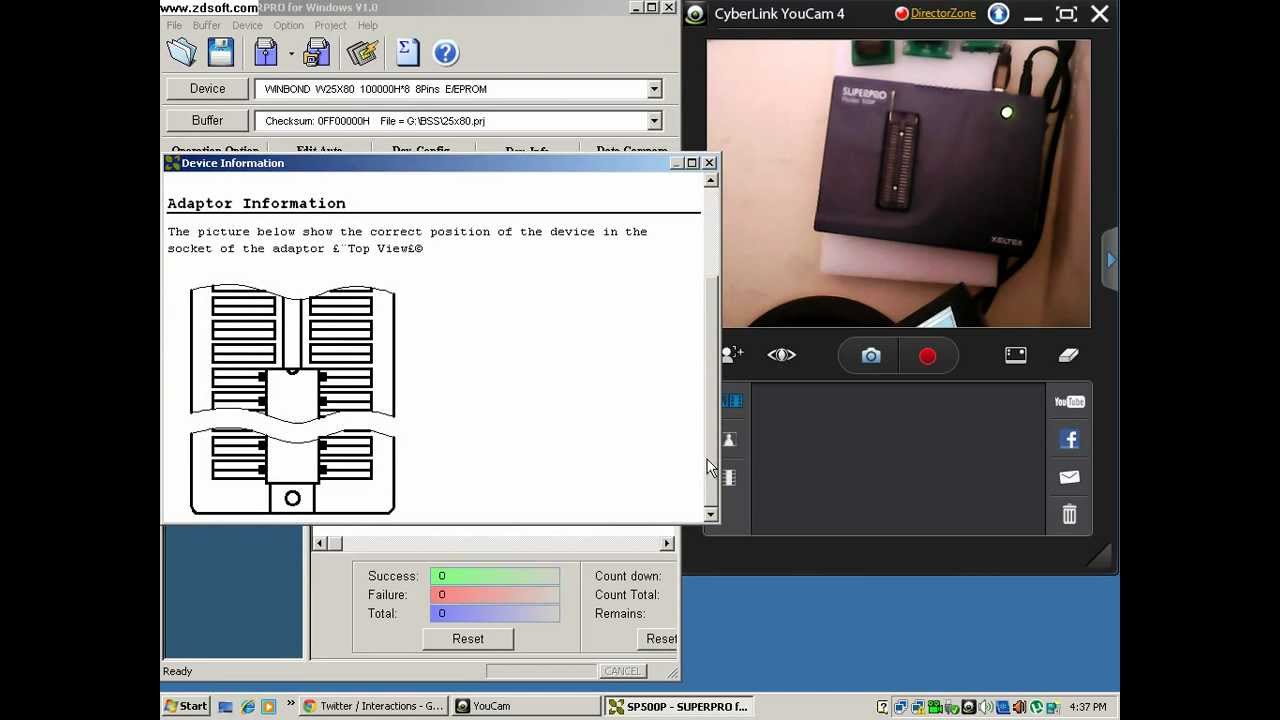Click Reset under the Success counters

(468, 639)
